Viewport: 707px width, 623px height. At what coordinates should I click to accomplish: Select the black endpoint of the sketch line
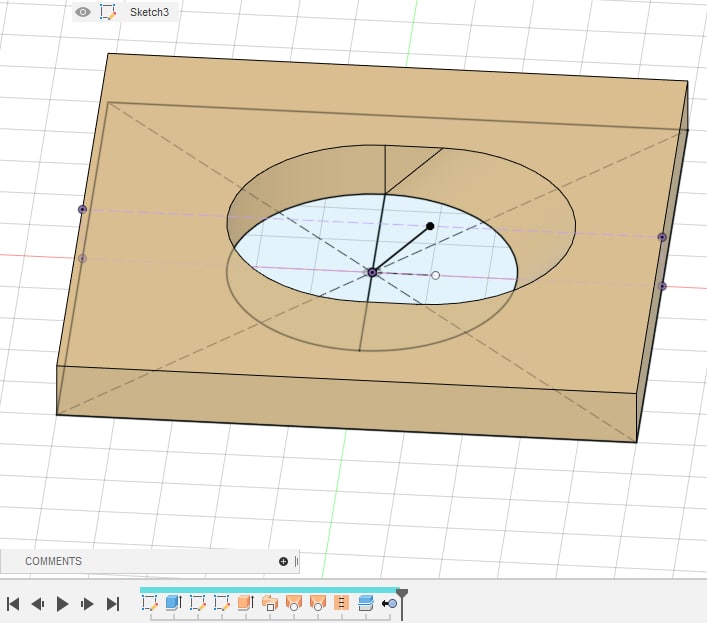(430, 226)
